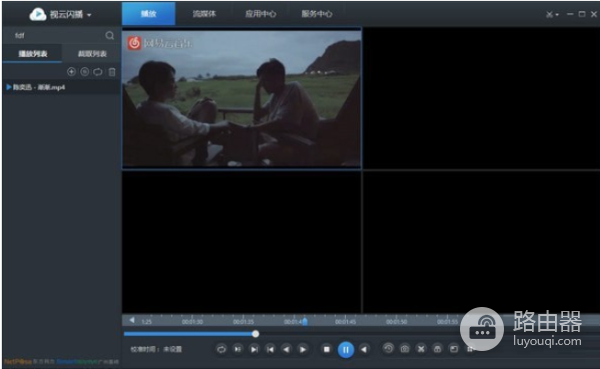600x369 pixels.
Task: Open the 流媒体 tab
Action: (204, 14)
